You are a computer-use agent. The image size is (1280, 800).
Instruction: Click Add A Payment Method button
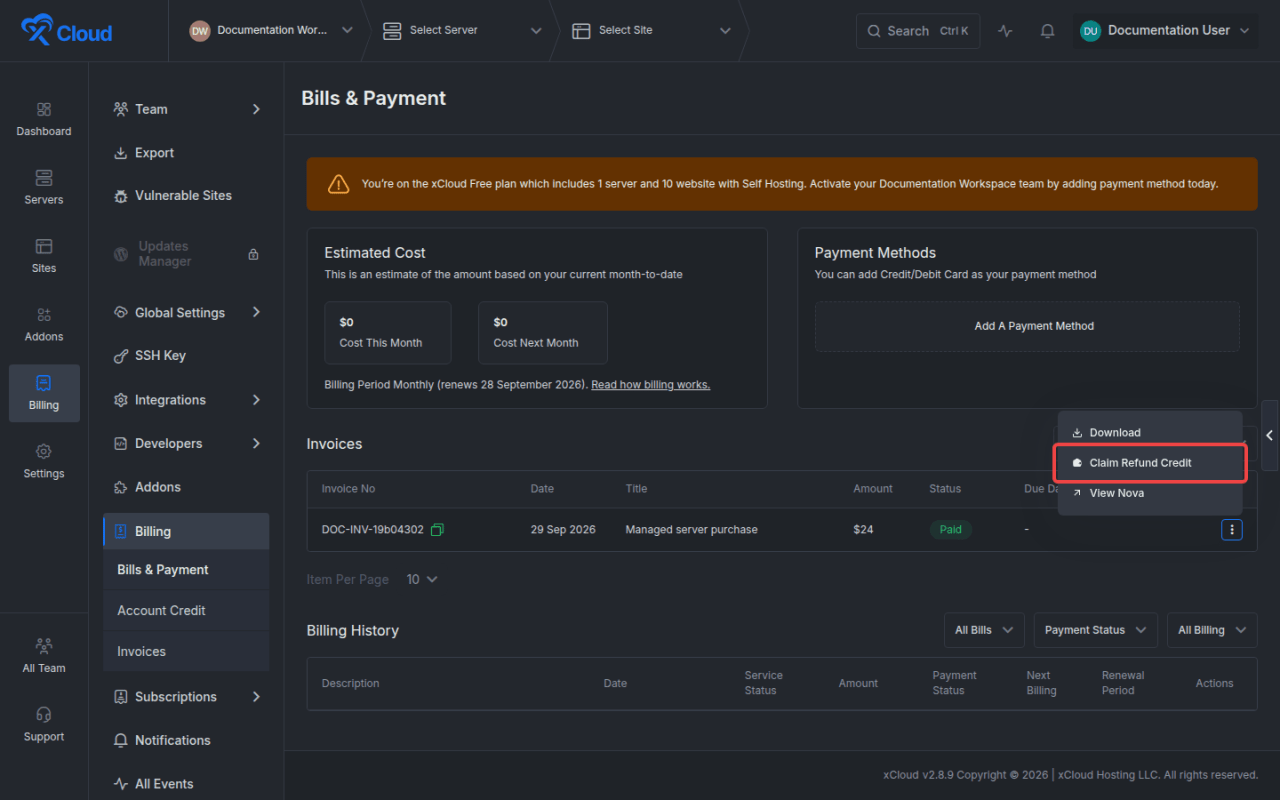(x=1027, y=326)
